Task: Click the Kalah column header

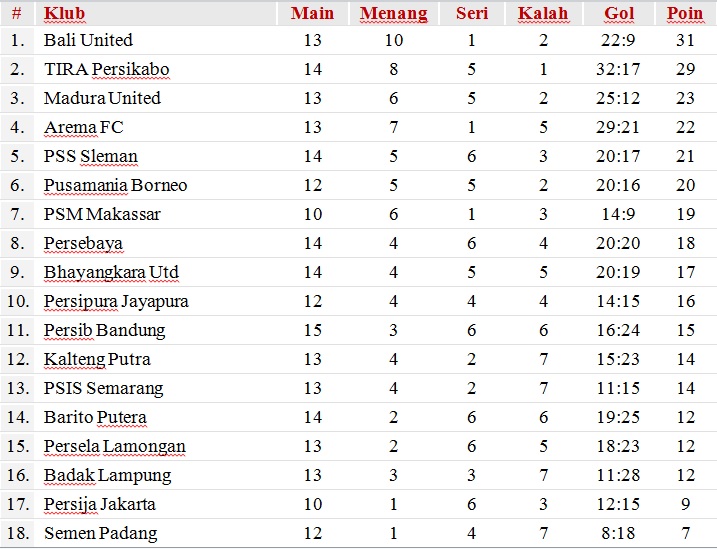Action: pyautogui.click(x=543, y=14)
